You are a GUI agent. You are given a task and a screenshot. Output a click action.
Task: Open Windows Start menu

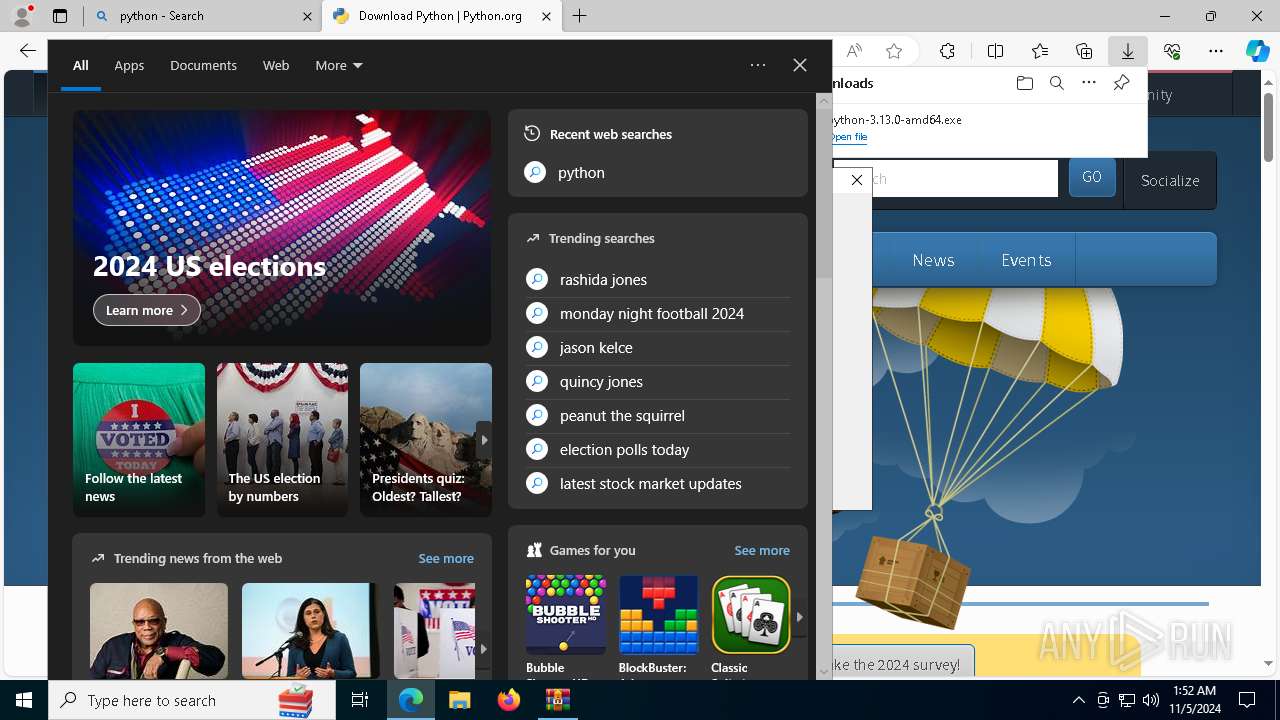point(24,700)
